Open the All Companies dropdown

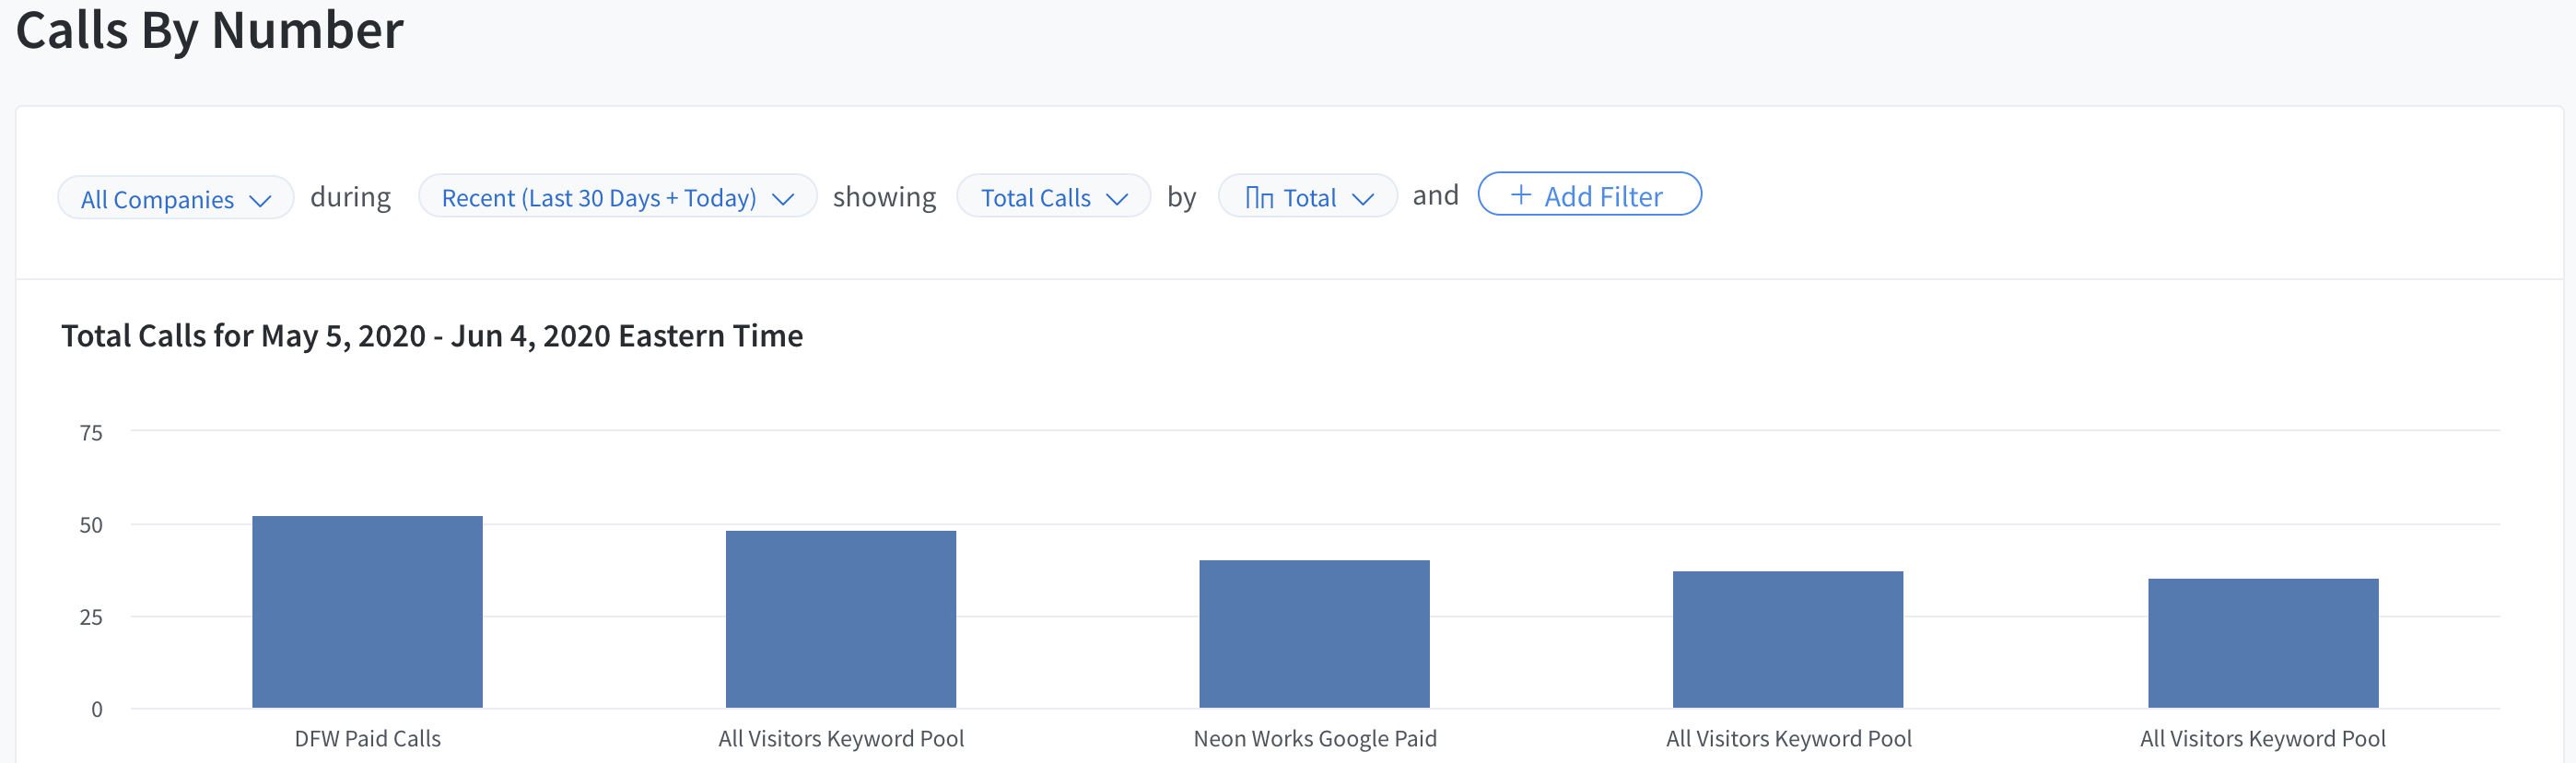point(176,198)
